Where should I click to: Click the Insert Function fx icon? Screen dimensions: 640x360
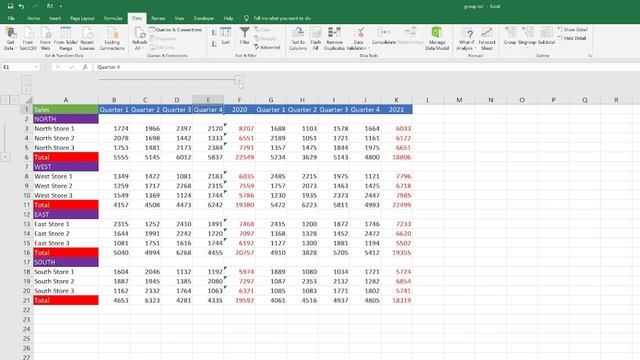(85, 67)
